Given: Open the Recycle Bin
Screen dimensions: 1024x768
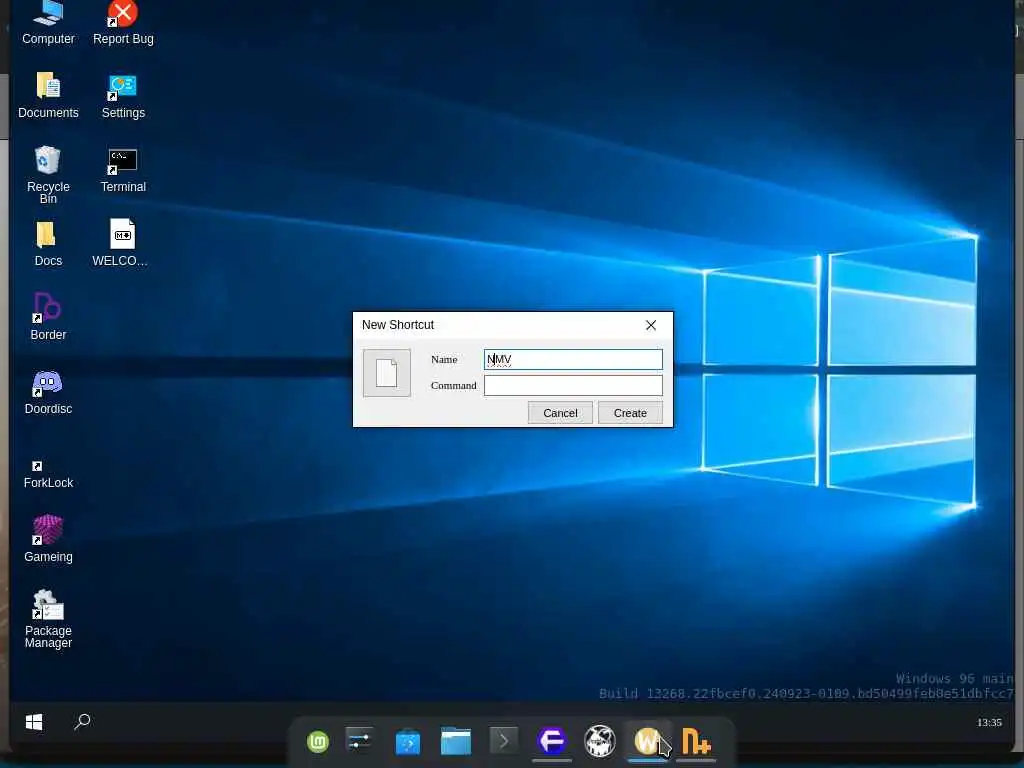Looking at the screenshot, I should tap(48, 174).
